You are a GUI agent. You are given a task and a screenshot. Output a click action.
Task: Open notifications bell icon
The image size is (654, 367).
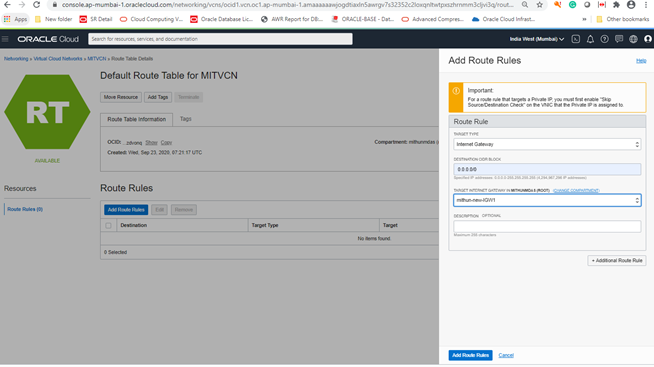click(x=590, y=39)
